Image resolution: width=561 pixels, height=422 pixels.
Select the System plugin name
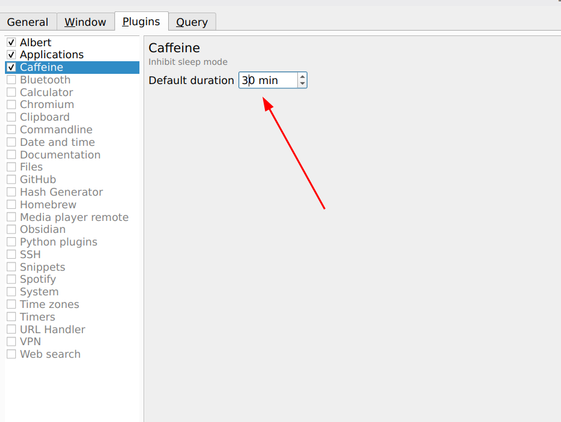(39, 292)
